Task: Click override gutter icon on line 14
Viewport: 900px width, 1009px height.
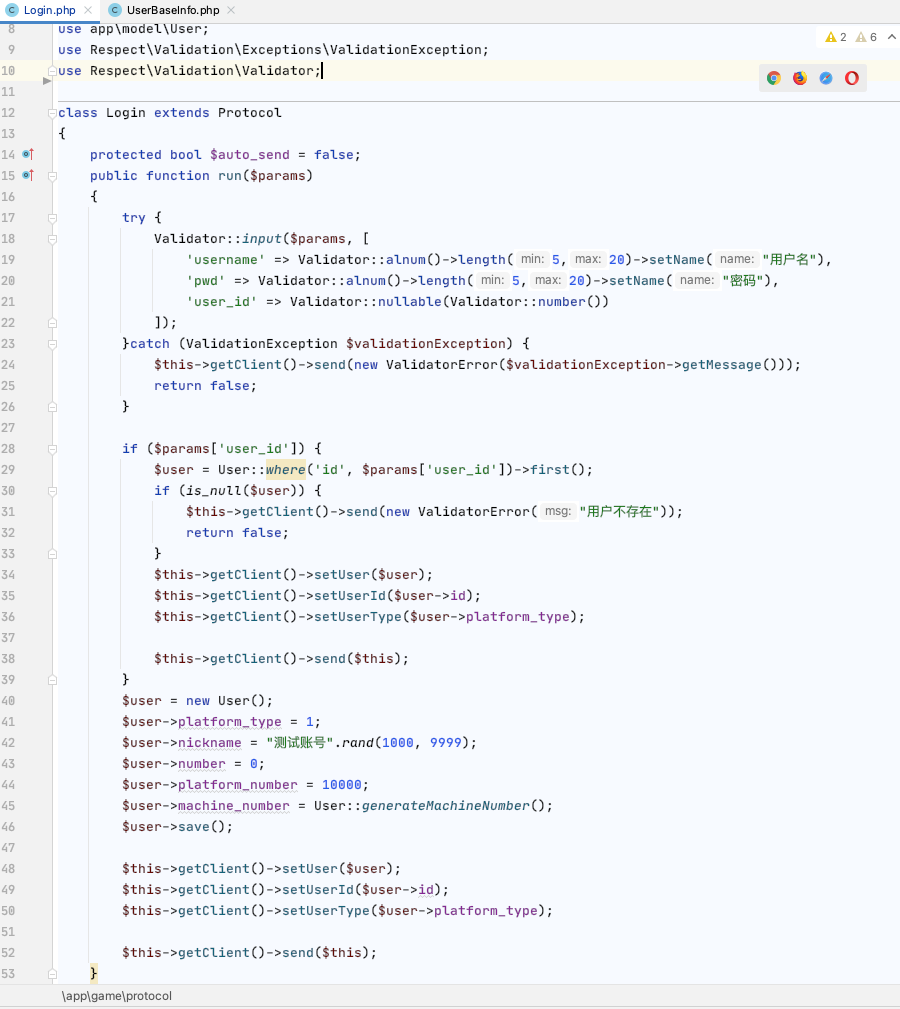Action: point(28,154)
